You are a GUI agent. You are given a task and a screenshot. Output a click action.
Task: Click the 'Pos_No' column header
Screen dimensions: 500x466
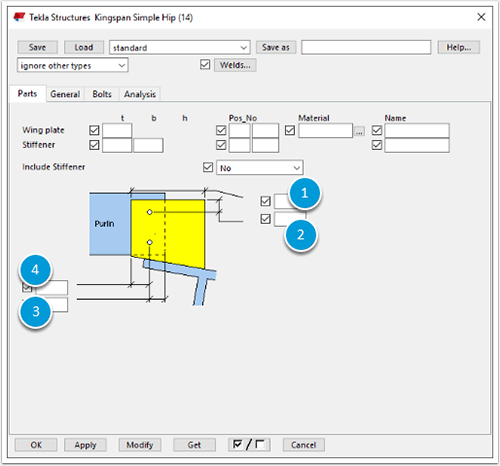tap(243, 118)
